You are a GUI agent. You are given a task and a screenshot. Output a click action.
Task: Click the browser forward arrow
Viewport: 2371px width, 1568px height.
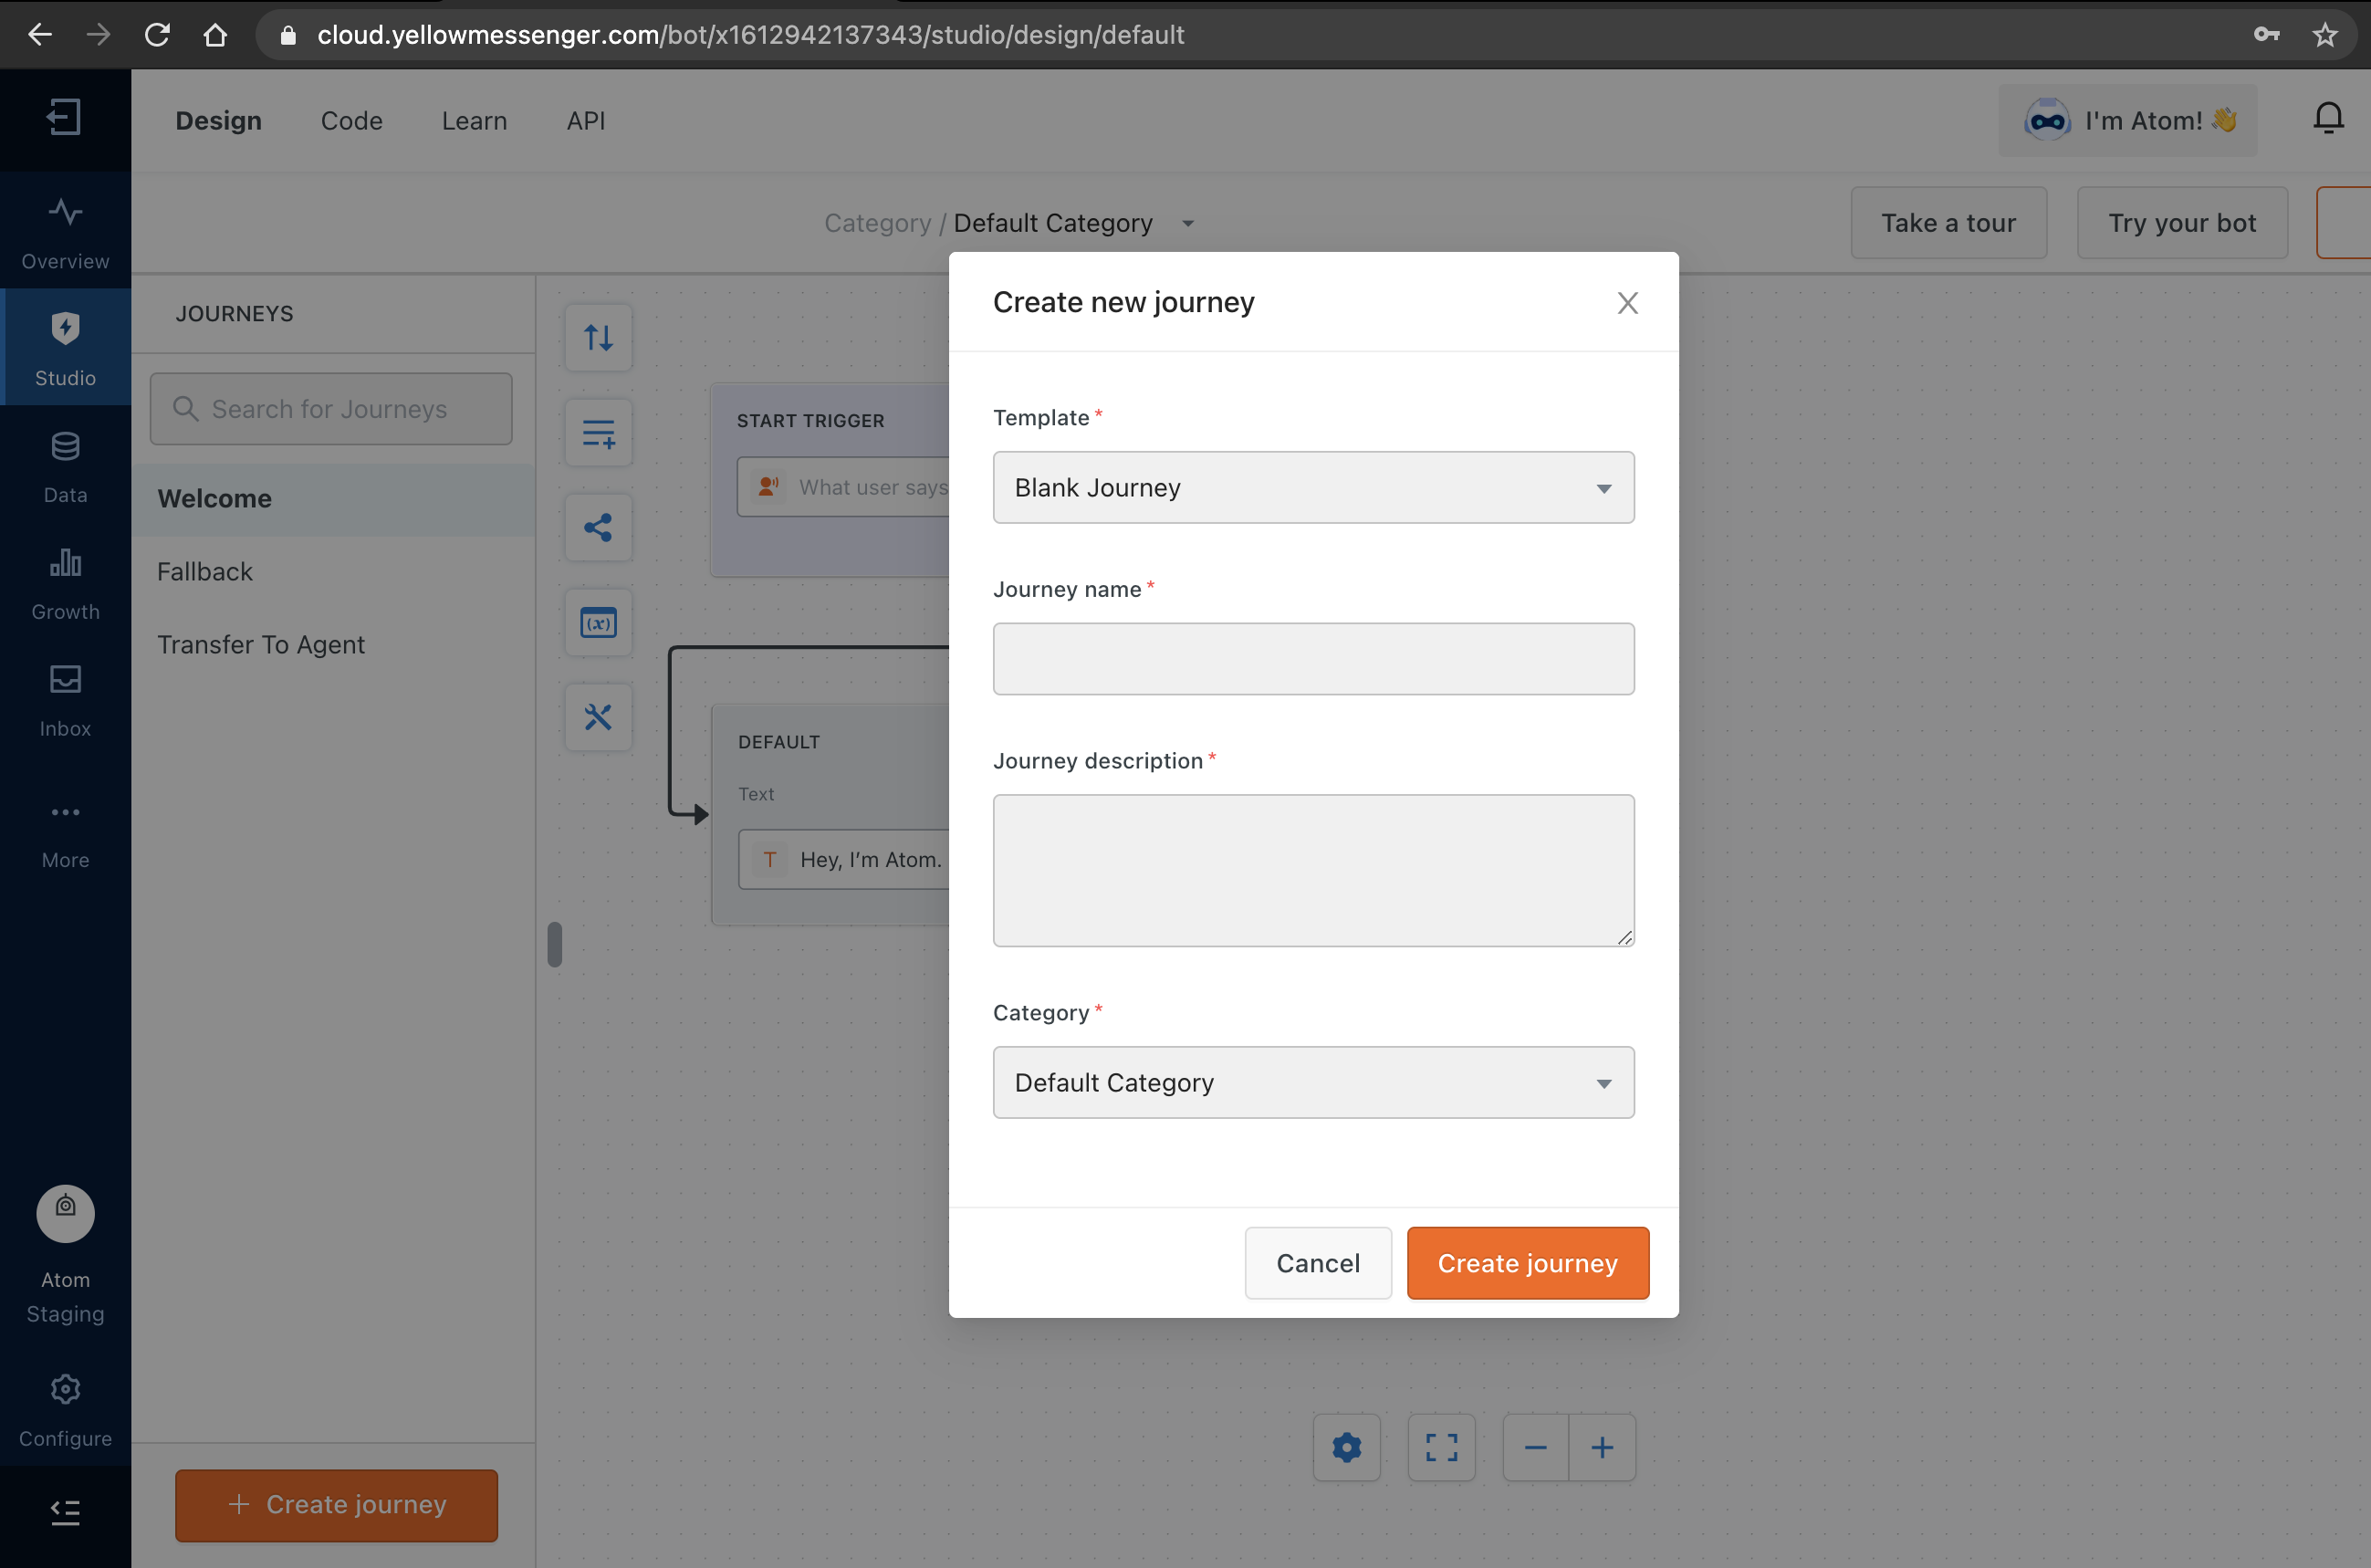pos(98,35)
